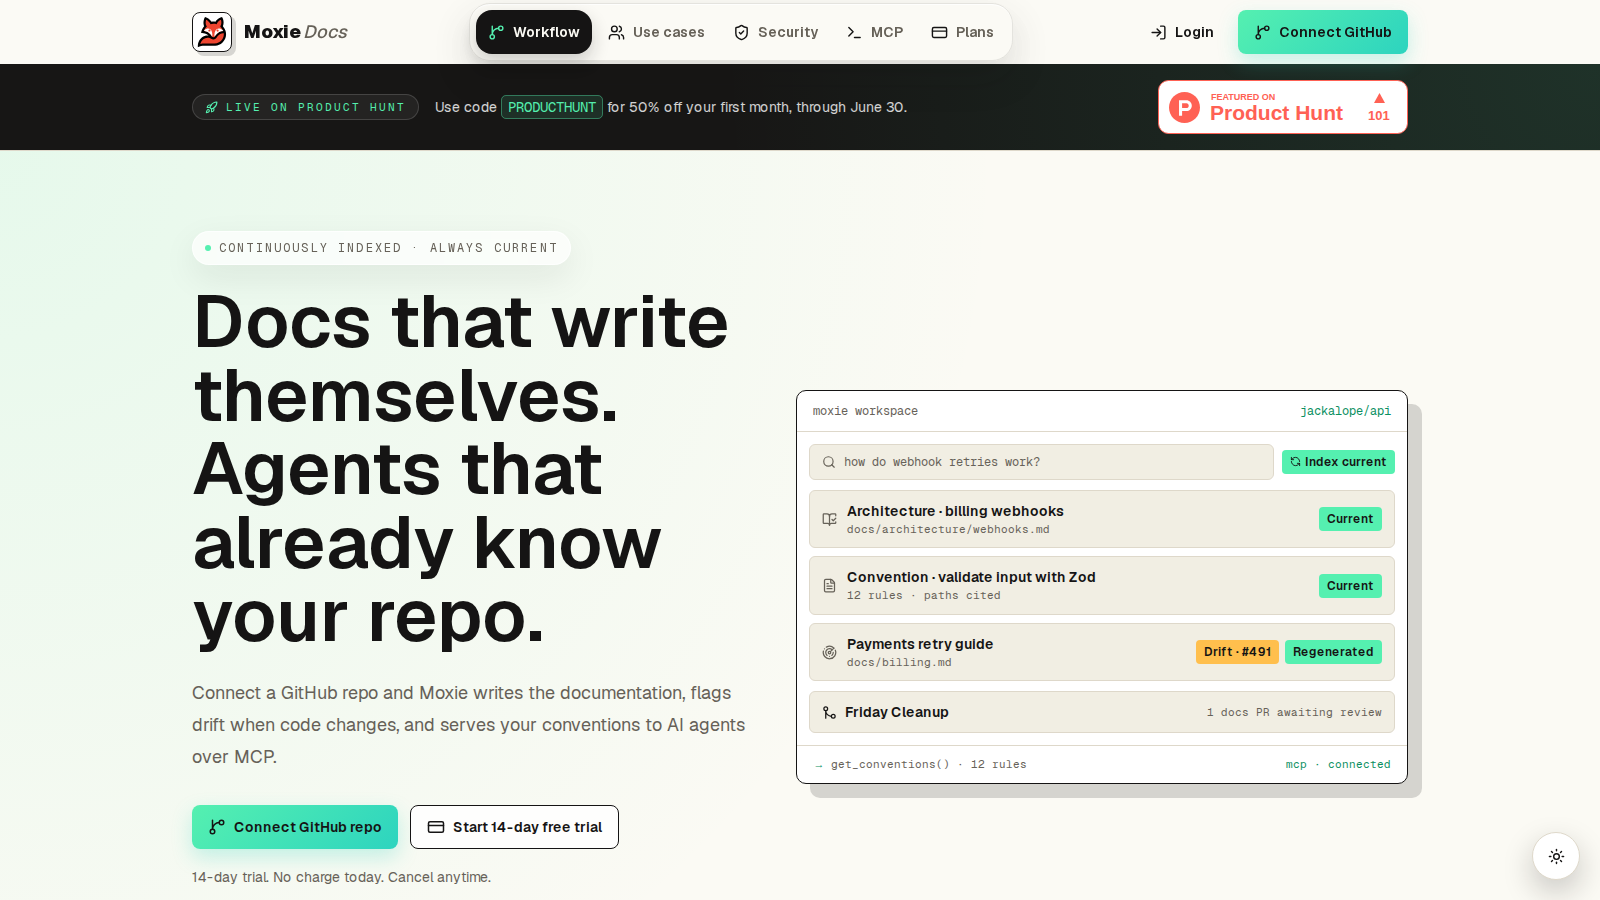Open the Use cases nav item
This screenshot has width=1600, height=900.
[656, 32]
